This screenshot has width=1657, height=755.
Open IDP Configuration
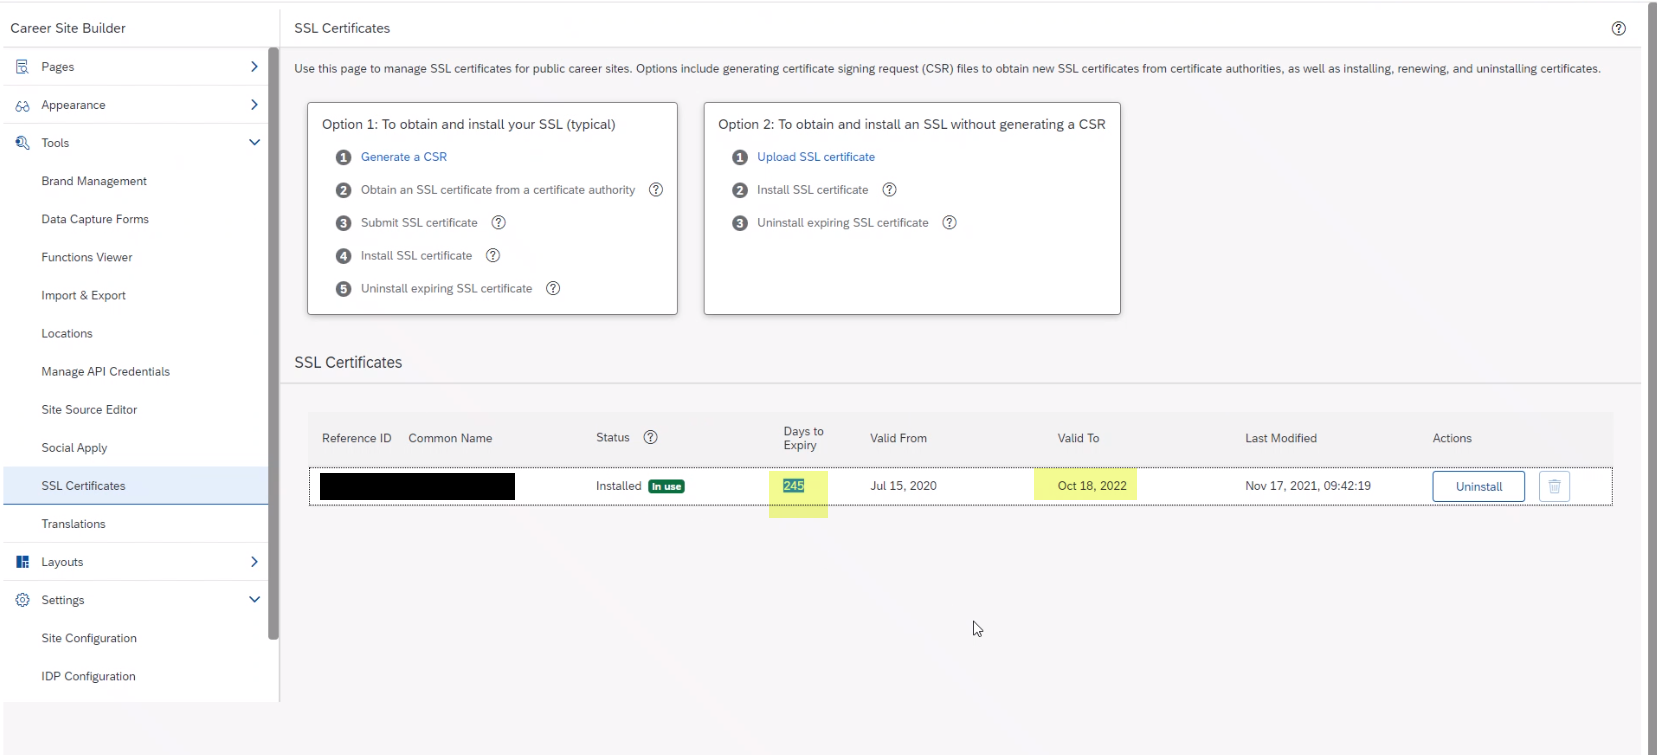click(88, 676)
